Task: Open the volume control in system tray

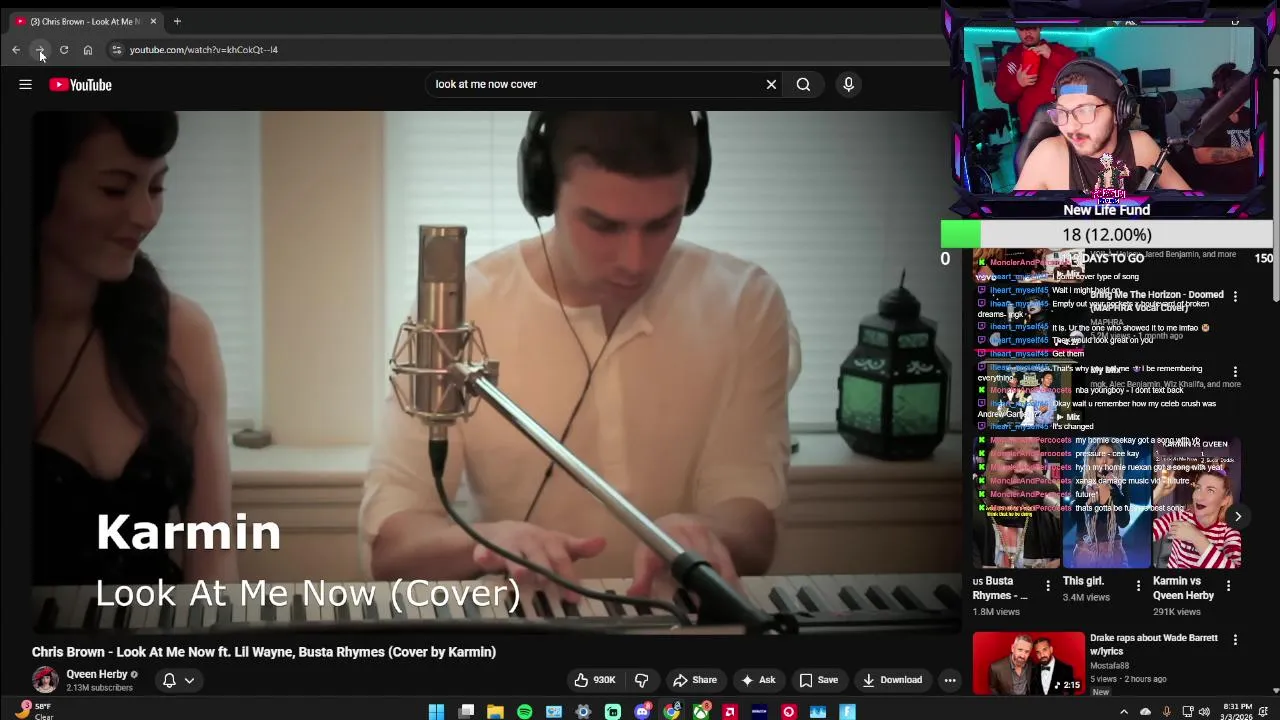Action: pyautogui.click(x=1204, y=712)
